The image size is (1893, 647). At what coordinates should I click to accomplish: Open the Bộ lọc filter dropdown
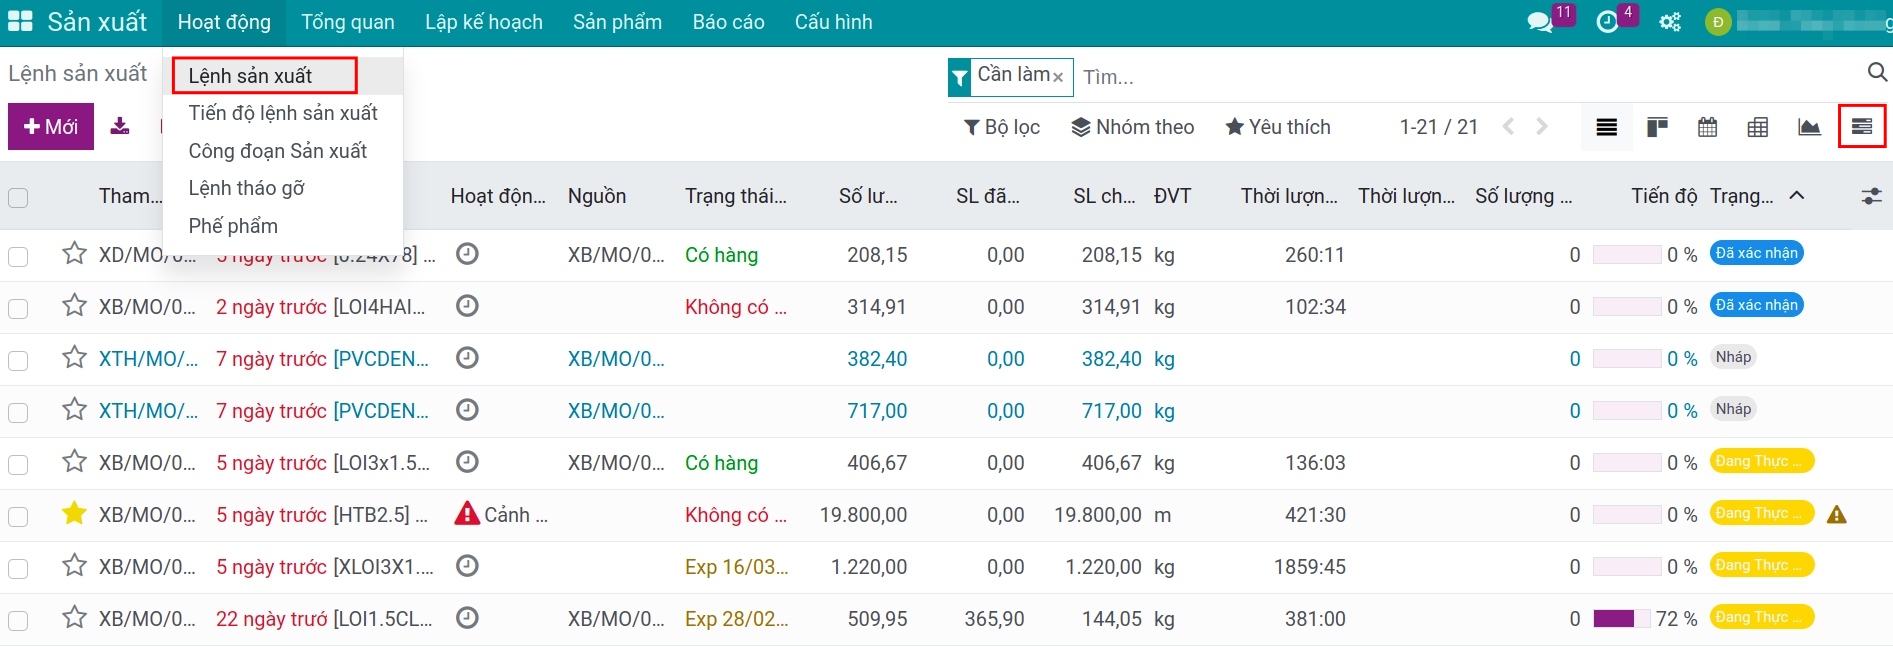[1001, 127]
